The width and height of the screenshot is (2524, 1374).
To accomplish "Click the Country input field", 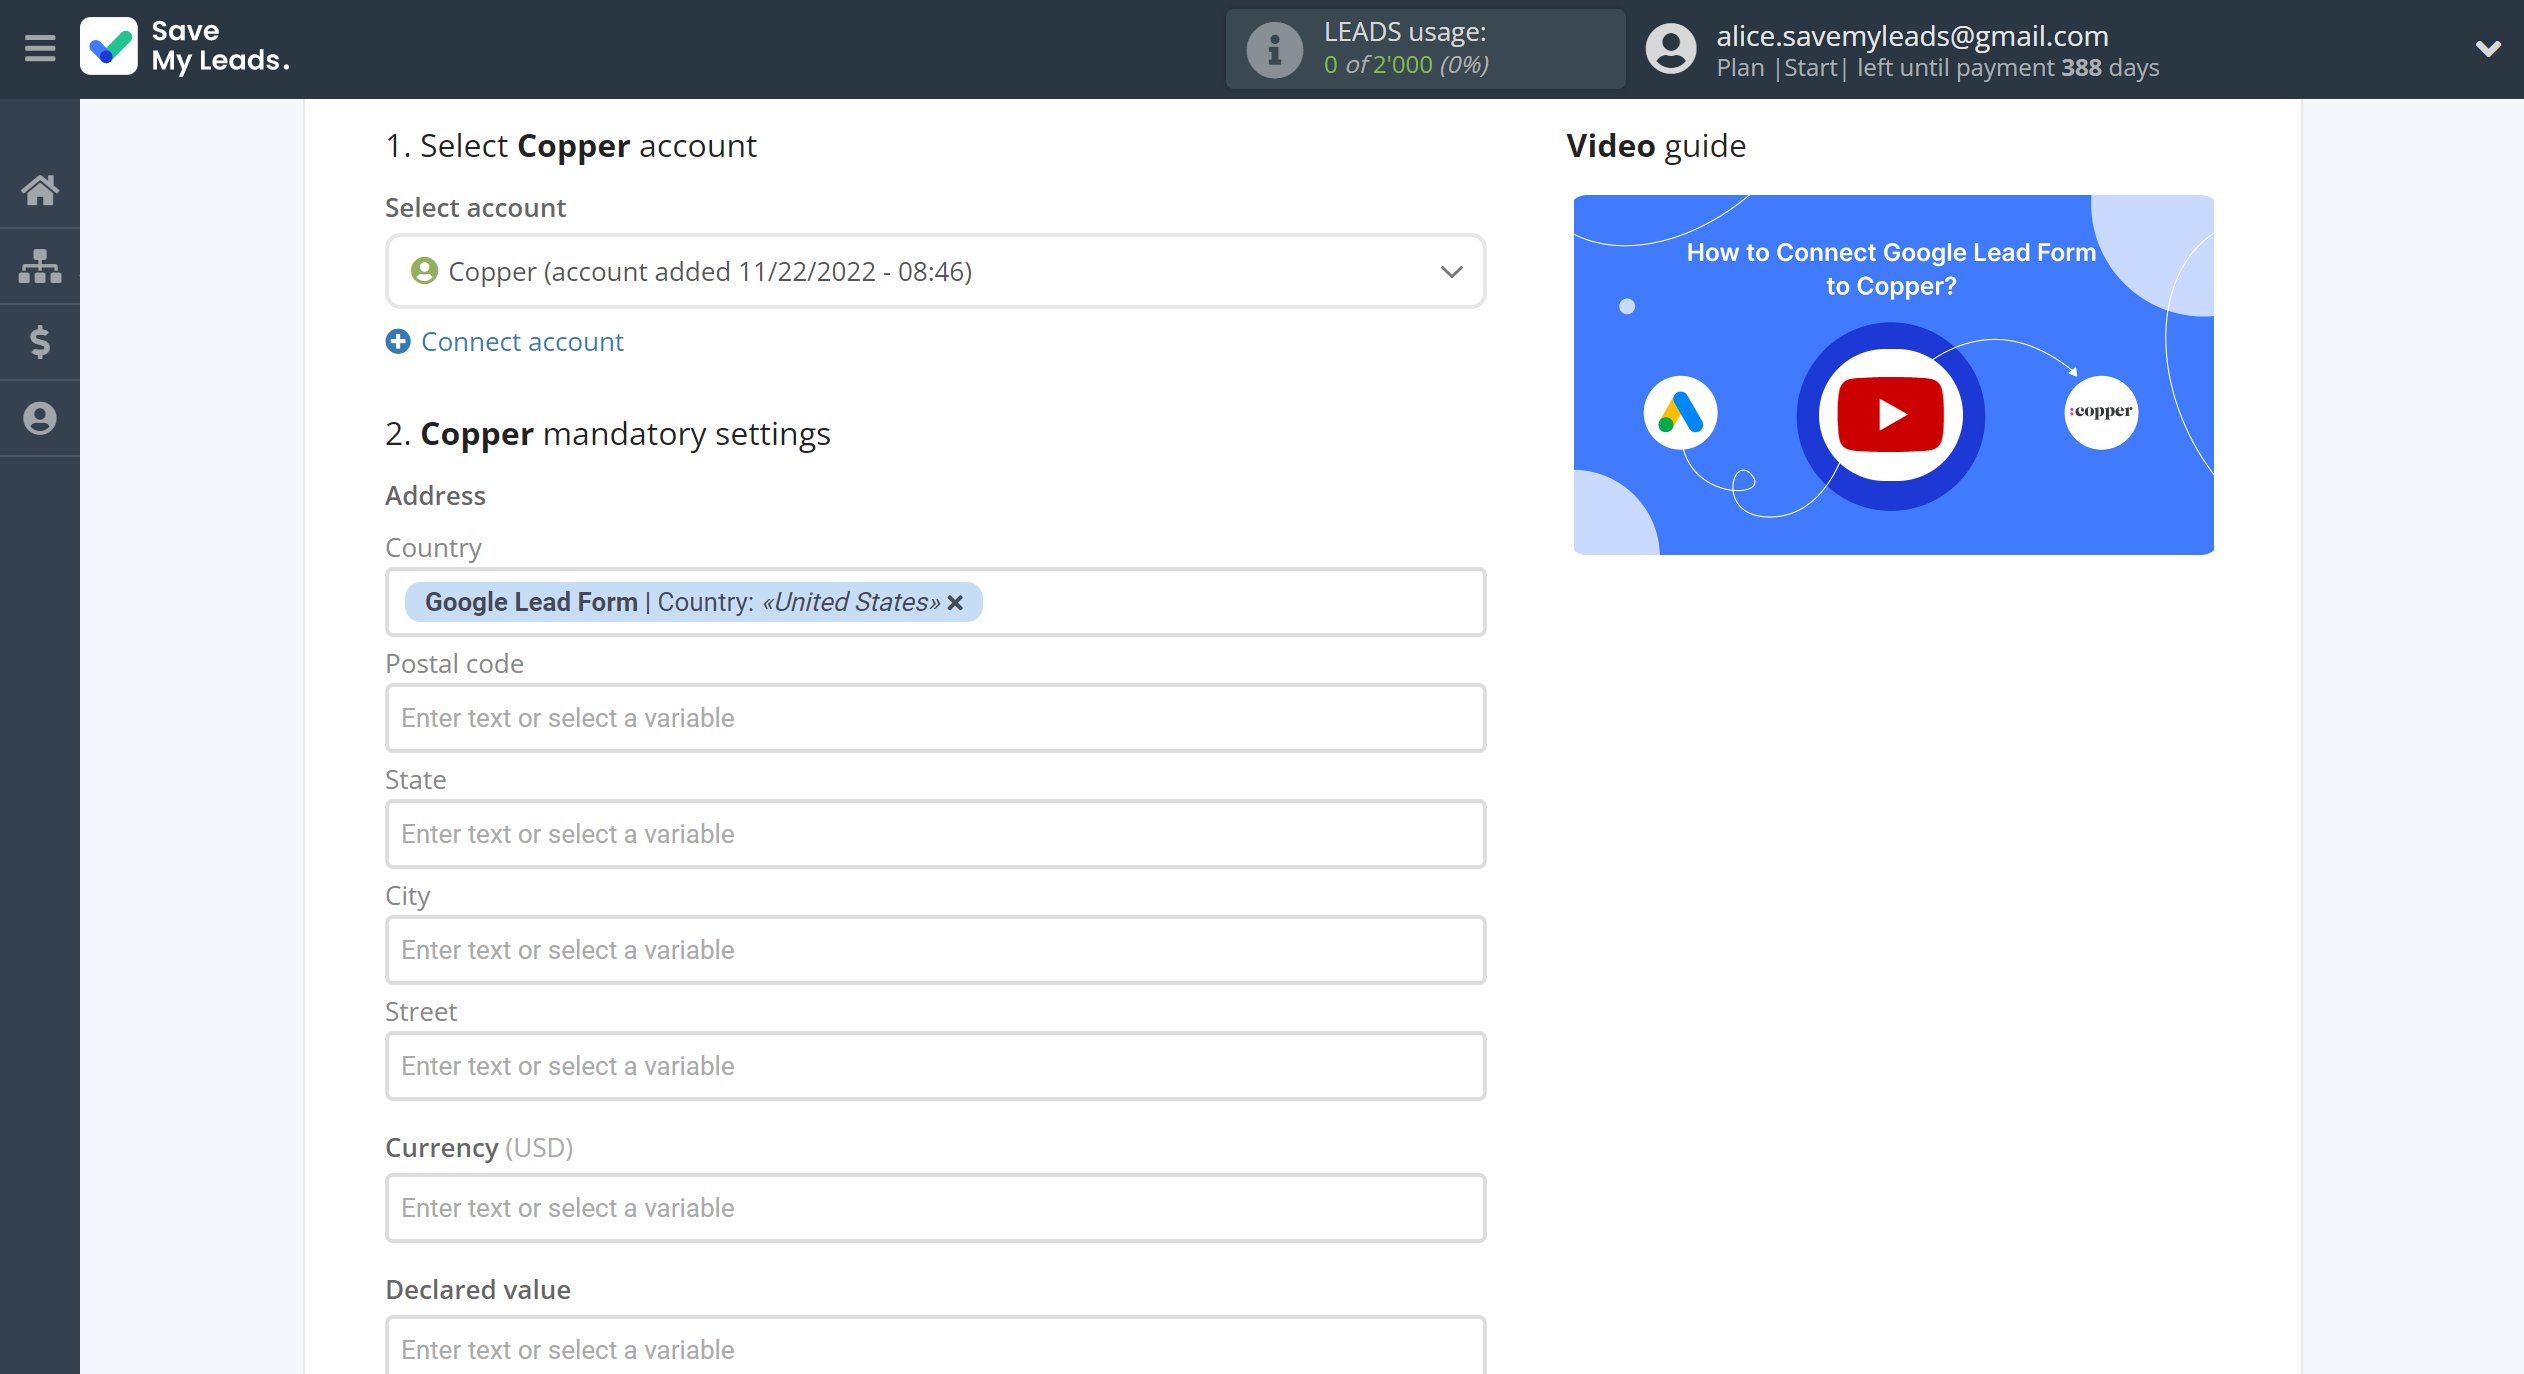I will pos(934,601).
